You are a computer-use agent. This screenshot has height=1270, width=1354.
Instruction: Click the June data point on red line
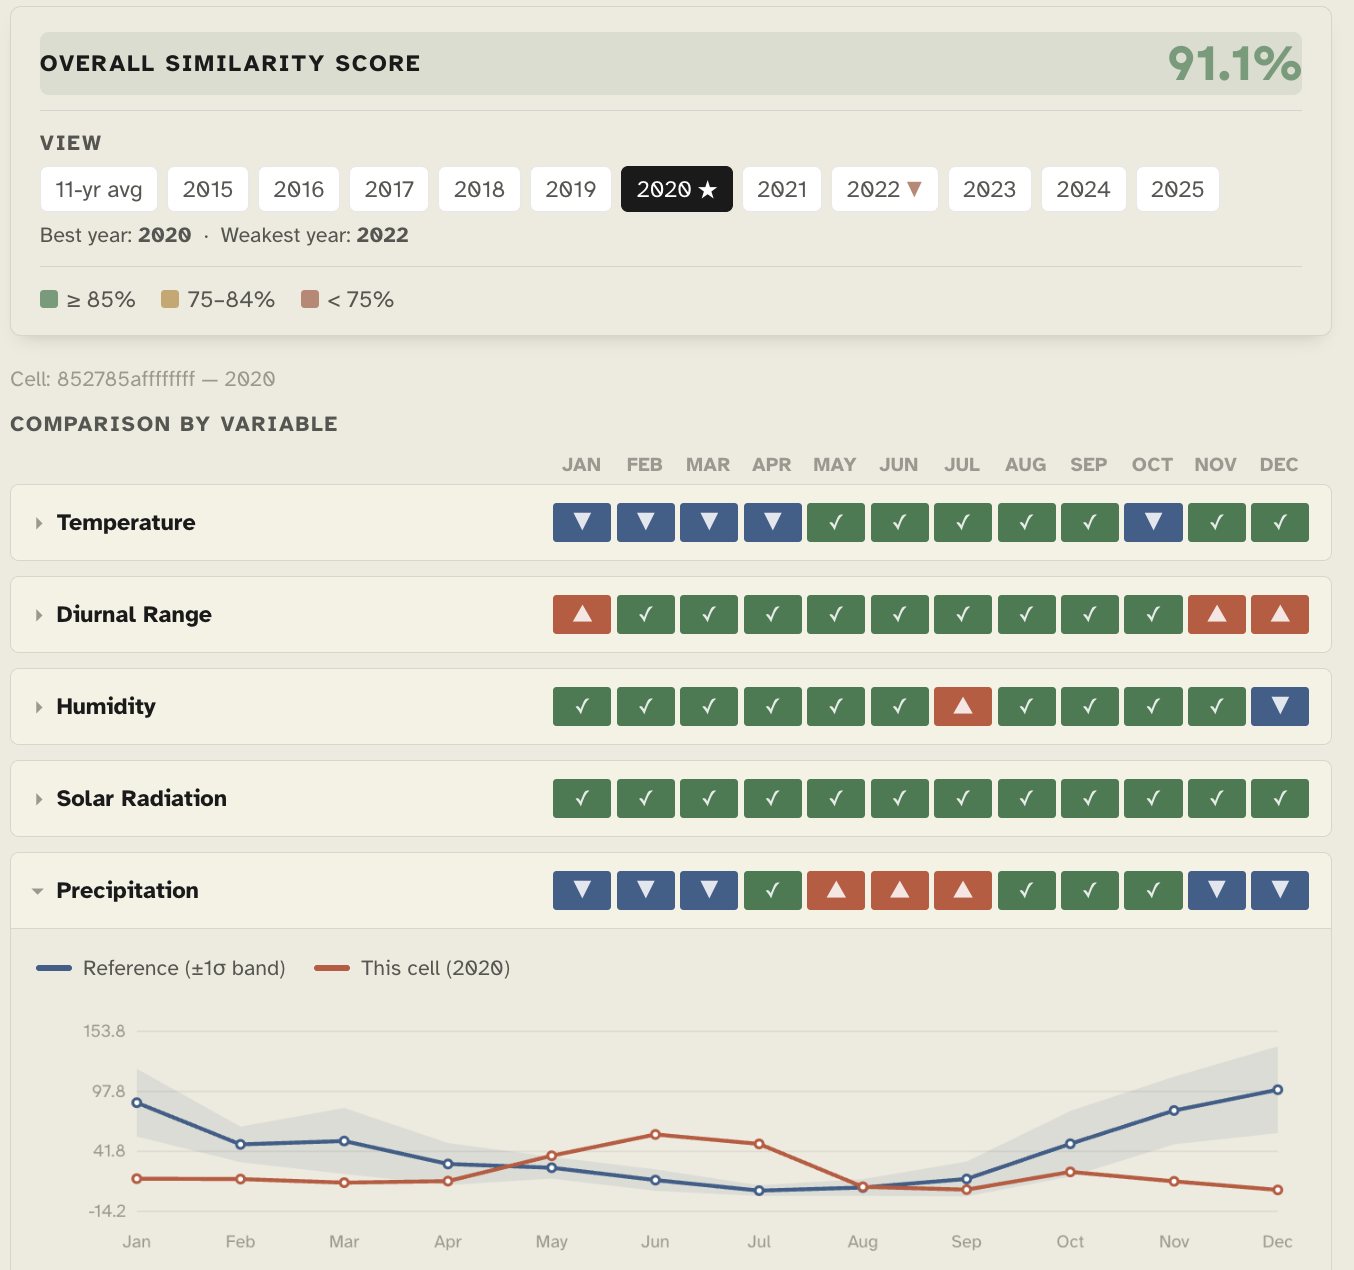655,1134
